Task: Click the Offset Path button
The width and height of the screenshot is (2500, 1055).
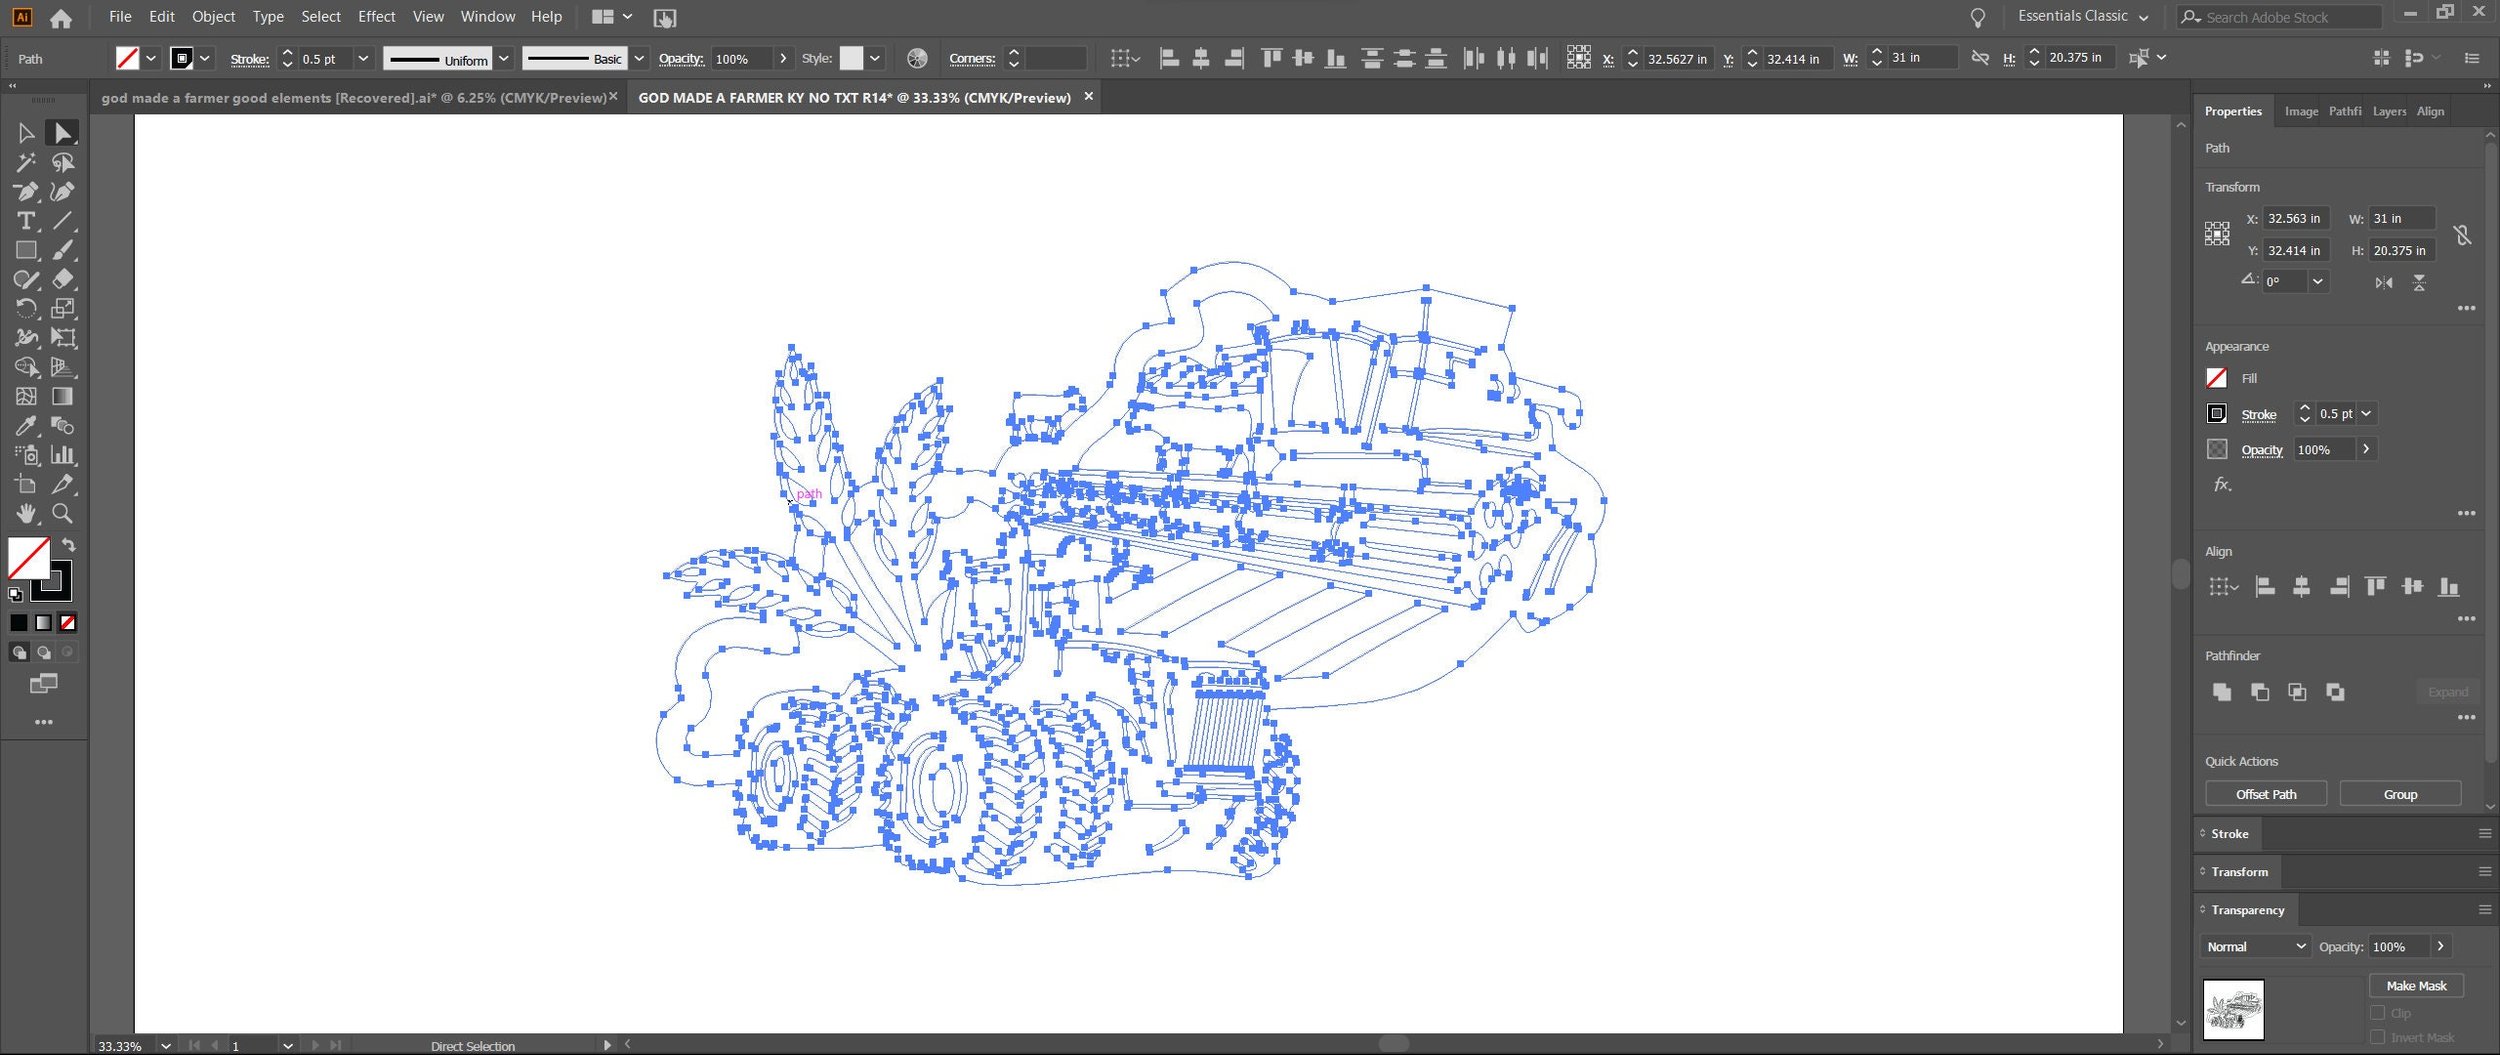Action: 2266,794
